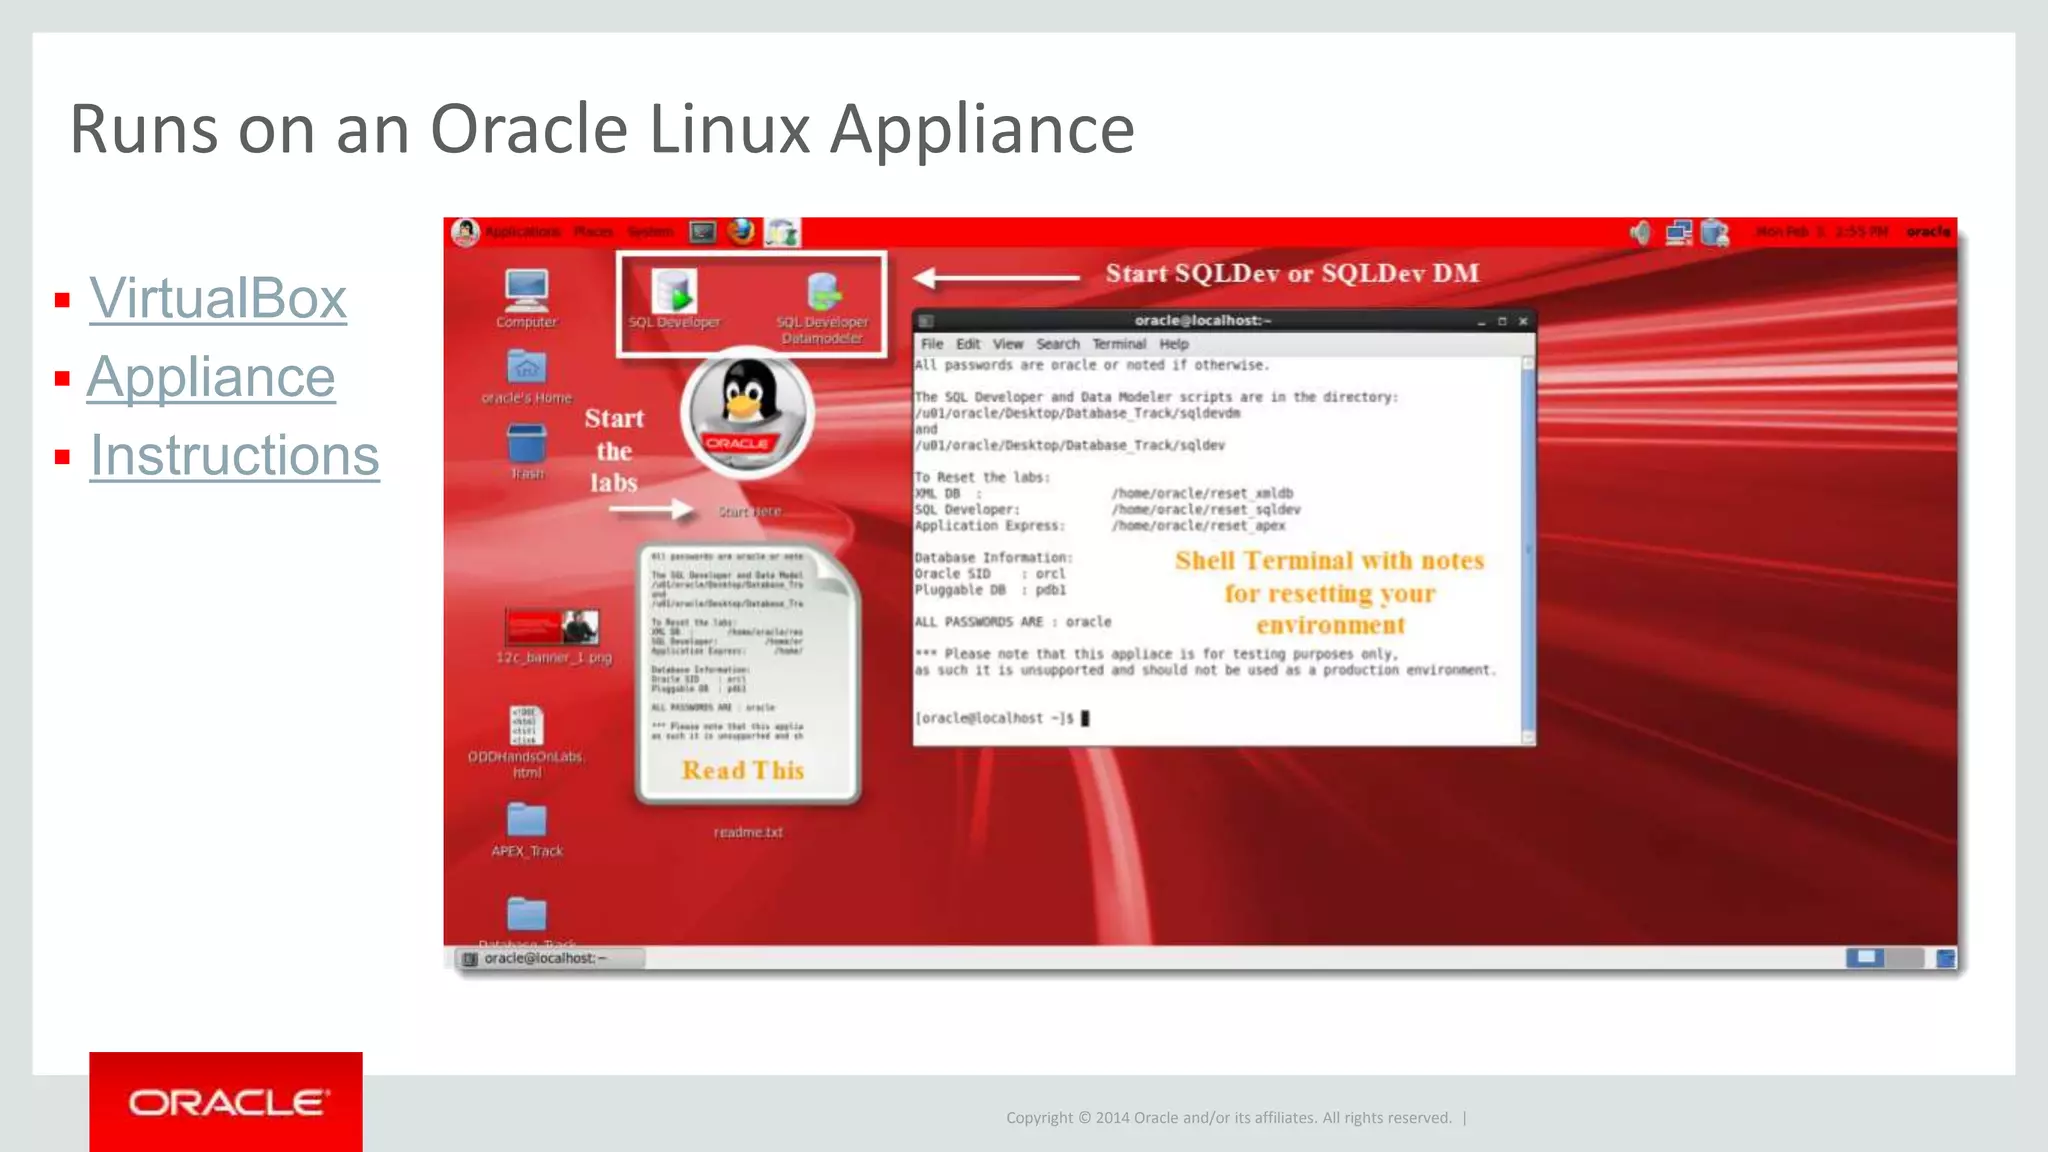Click the terminal vertical scrollbar
2048x1152 pixels.
[x=1528, y=550]
